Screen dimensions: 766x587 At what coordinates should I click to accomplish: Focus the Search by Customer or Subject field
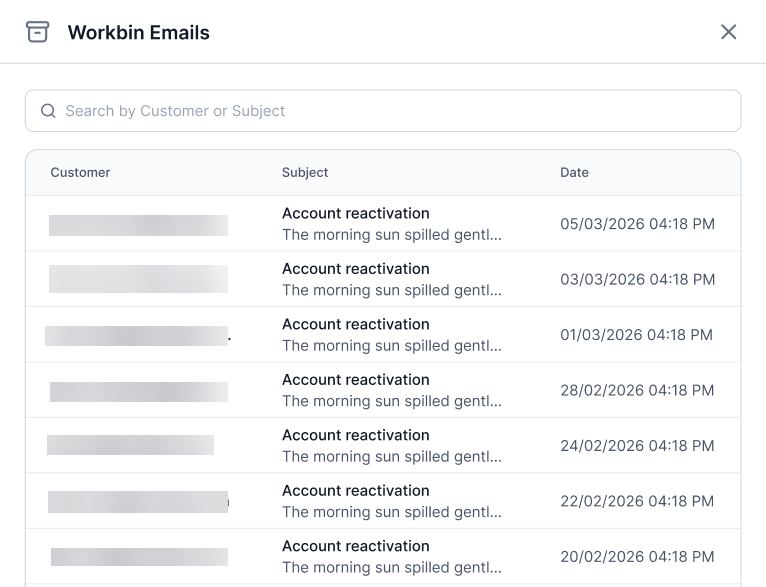click(x=383, y=111)
